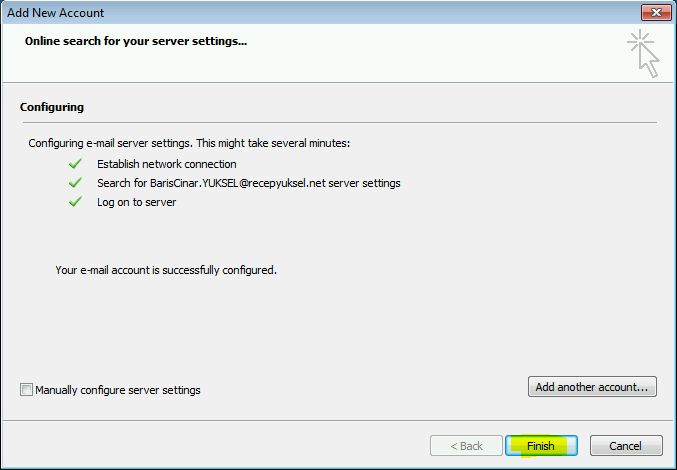
Task: Click the Cancel button
Action: click(x=626, y=445)
